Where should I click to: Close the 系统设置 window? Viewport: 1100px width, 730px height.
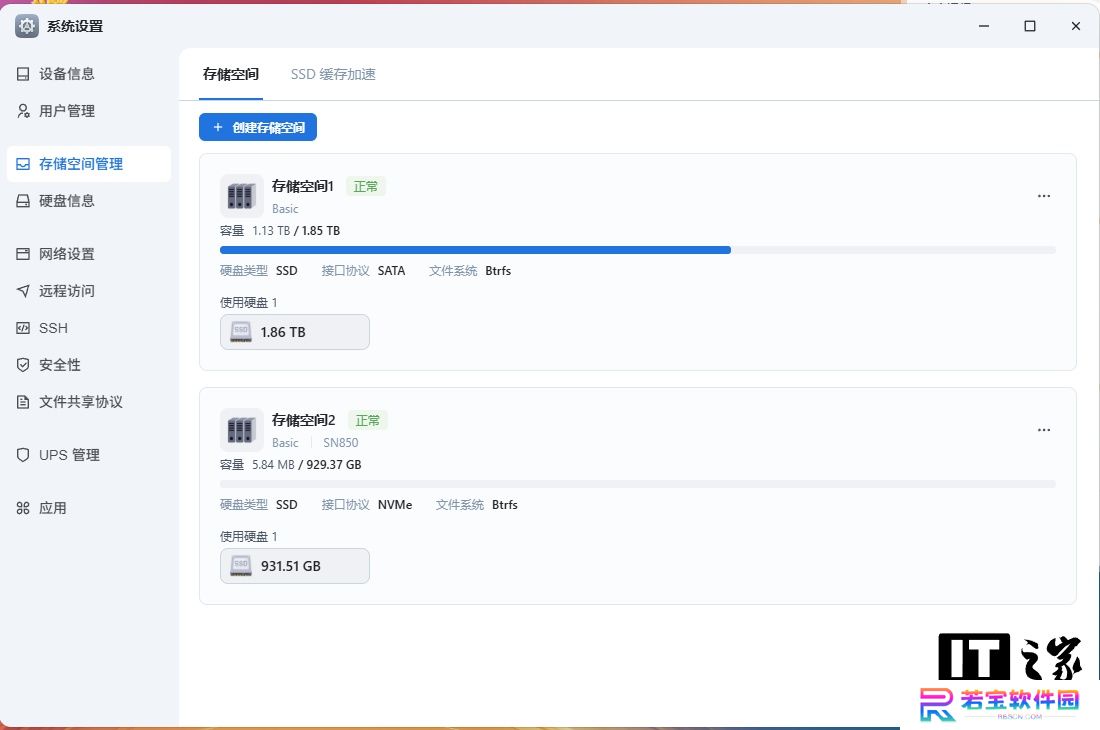(1075, 26)
